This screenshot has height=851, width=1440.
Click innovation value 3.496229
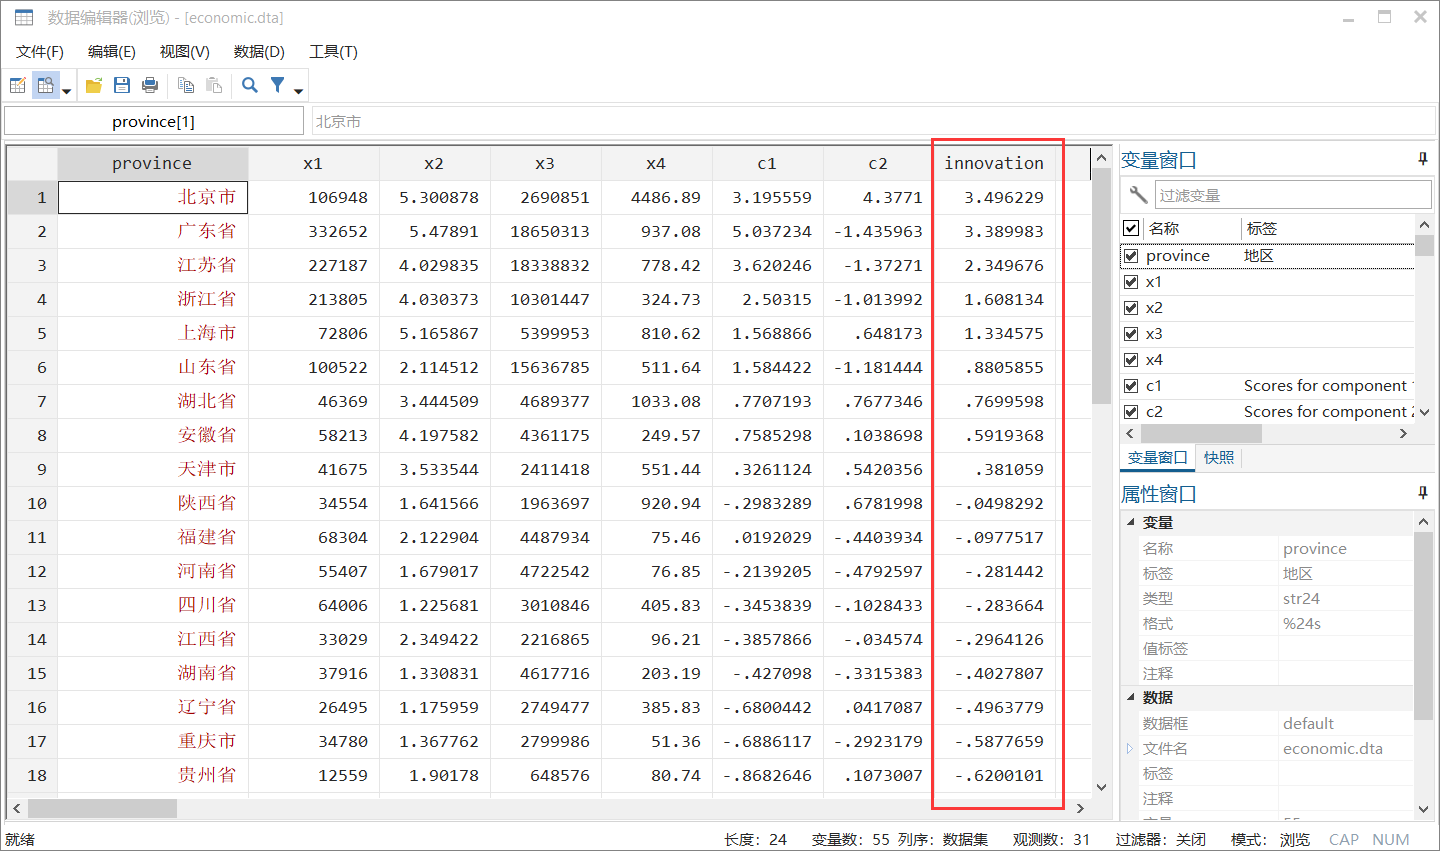[995, 197]
